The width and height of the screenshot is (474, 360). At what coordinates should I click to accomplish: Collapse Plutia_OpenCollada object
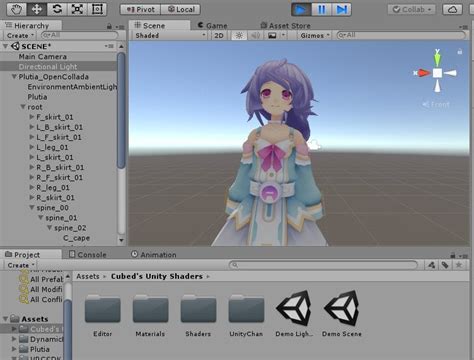[x=14, y=77]
